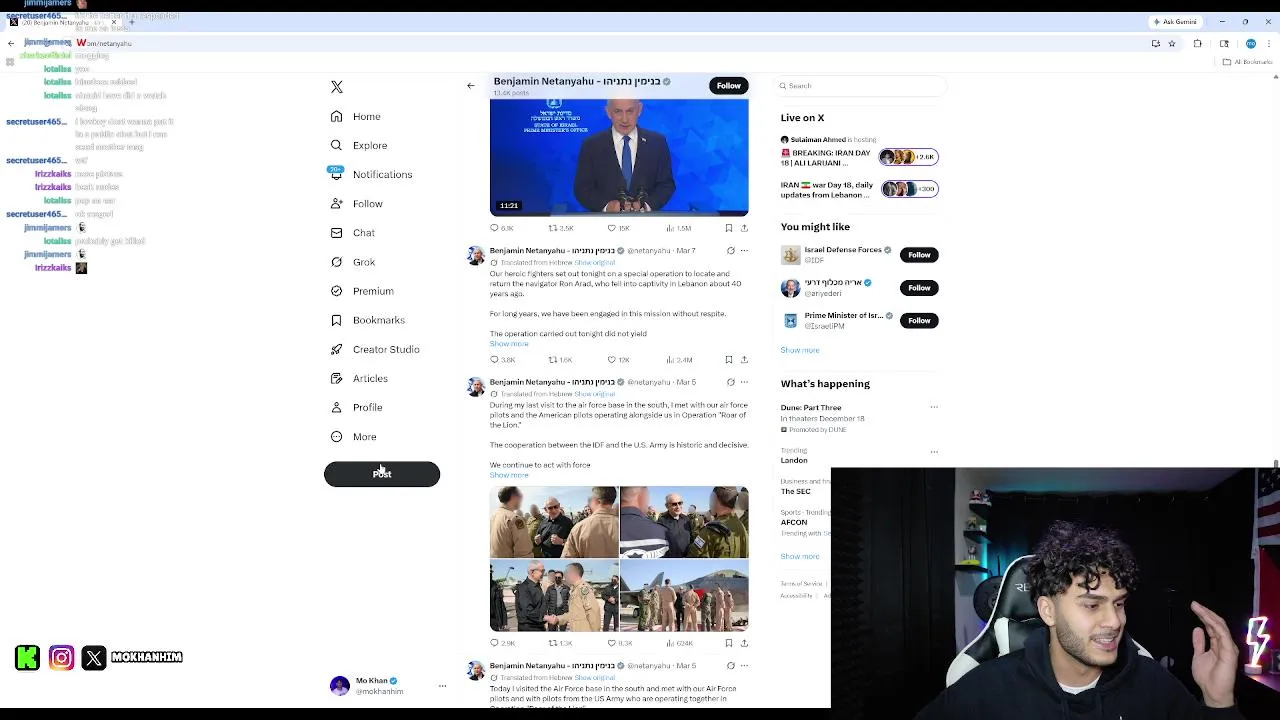The width and height of the screenshot is (1280, 720).
Task: Like the video post with 15K likes
Action: pos(619,228)
